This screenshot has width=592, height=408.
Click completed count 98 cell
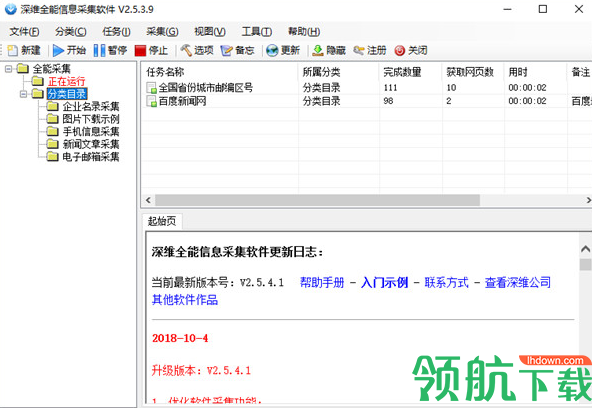click(x=388, y=101)
